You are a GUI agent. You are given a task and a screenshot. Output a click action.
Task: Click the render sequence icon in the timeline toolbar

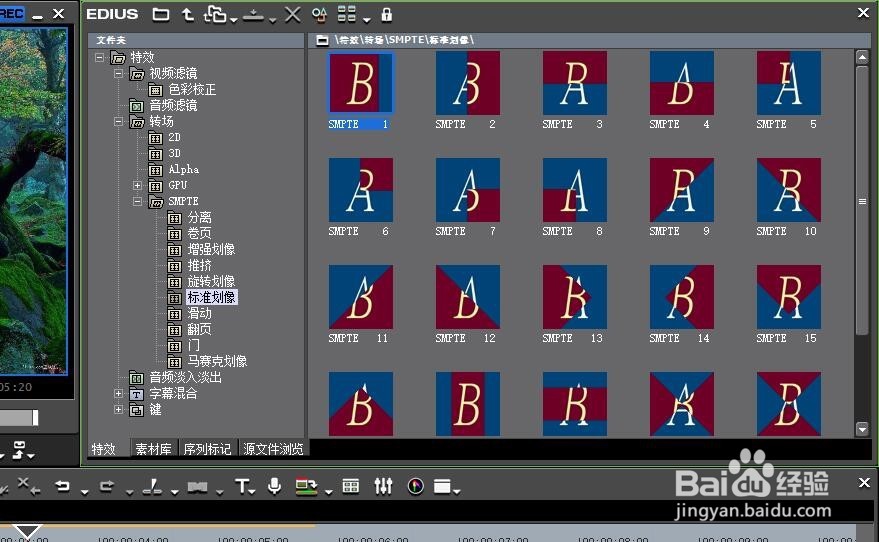click(x=306, y=487)
